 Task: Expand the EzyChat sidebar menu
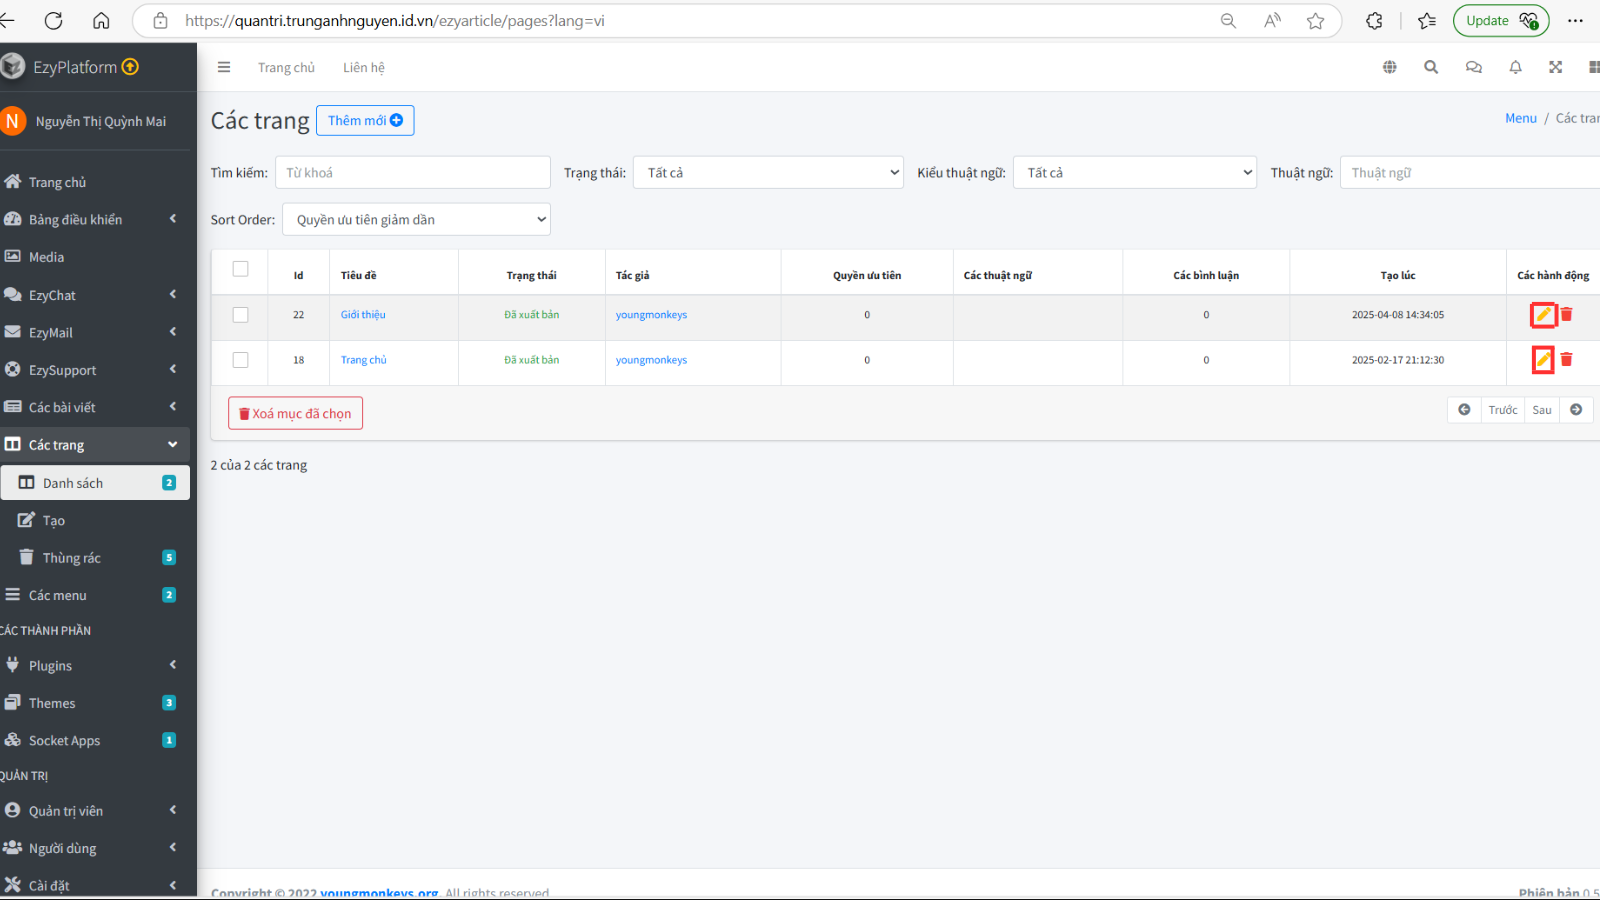[95, 295]
